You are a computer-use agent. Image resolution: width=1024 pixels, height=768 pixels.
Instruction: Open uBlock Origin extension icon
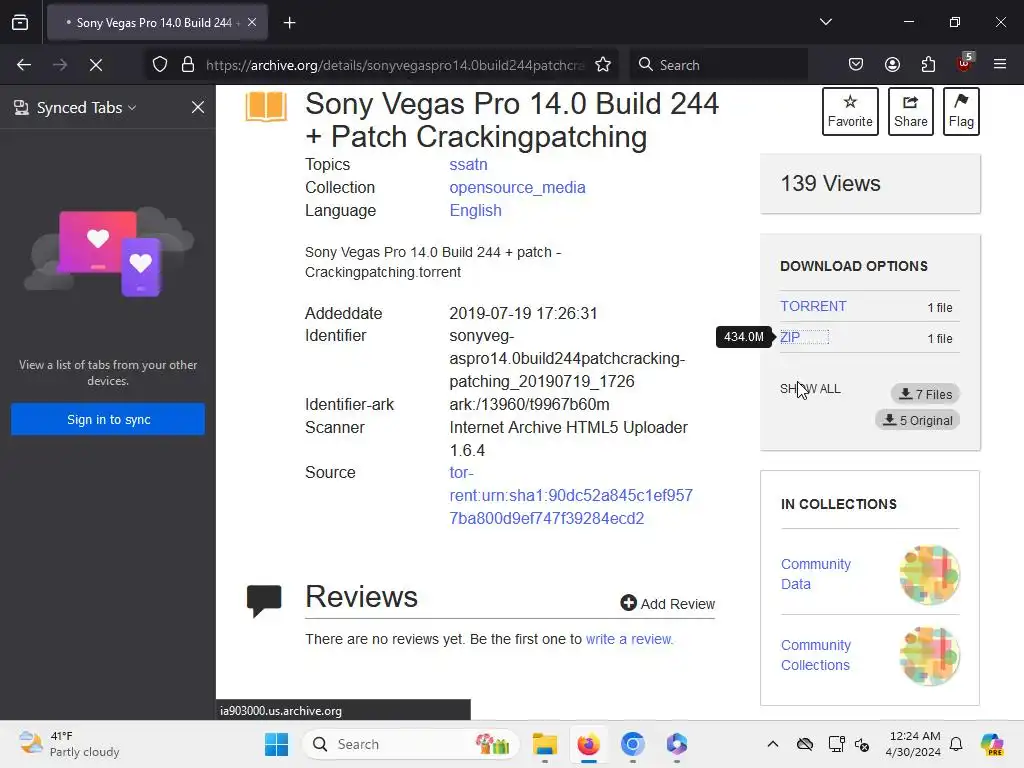[965, 63]
